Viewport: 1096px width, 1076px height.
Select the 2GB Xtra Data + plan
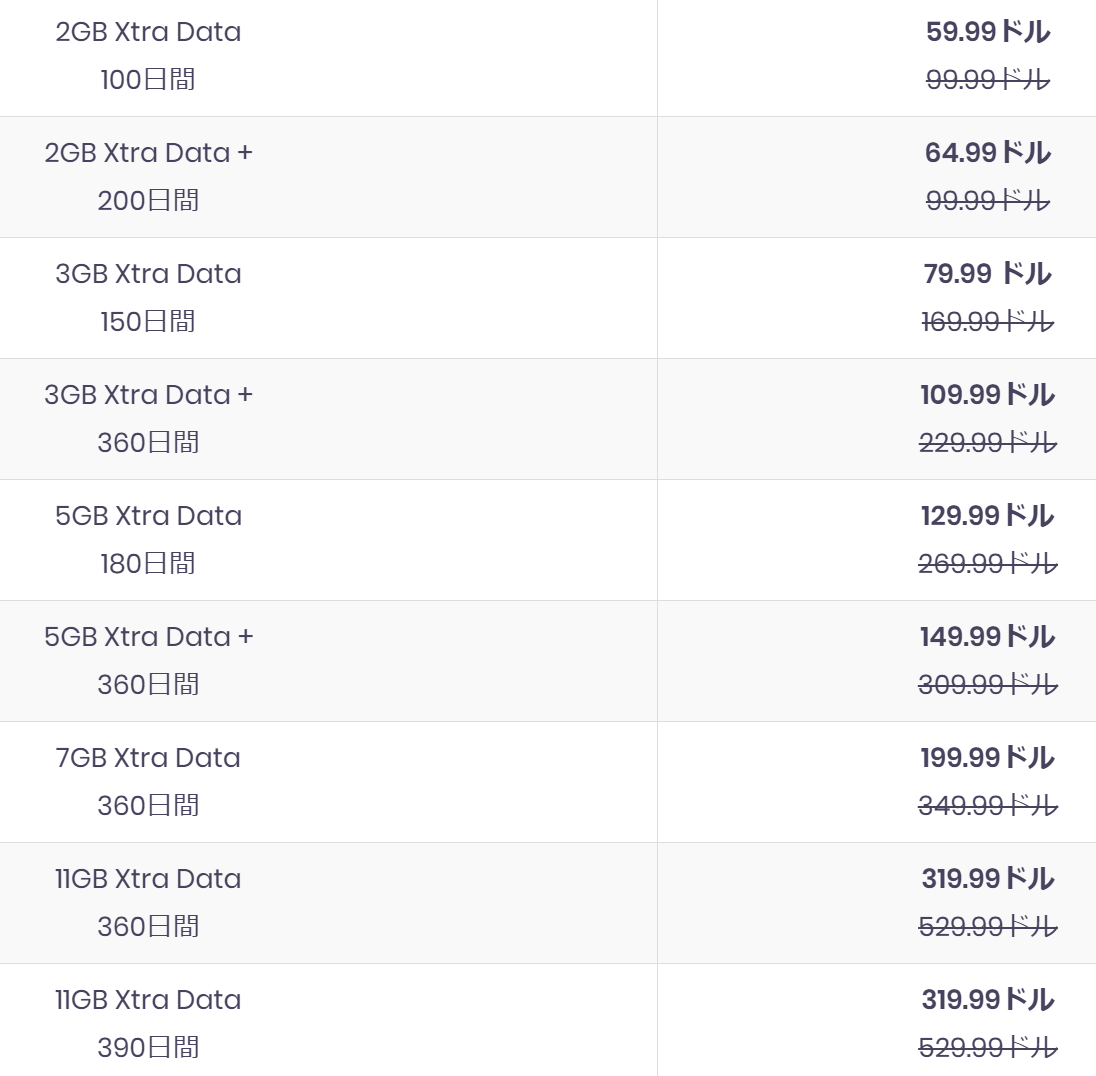coord(148,153)
